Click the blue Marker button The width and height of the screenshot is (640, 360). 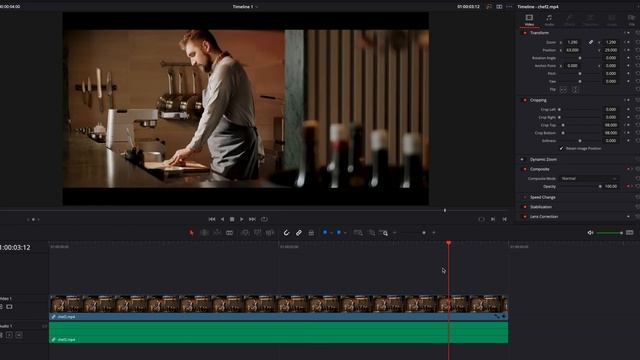click(338, 232)
